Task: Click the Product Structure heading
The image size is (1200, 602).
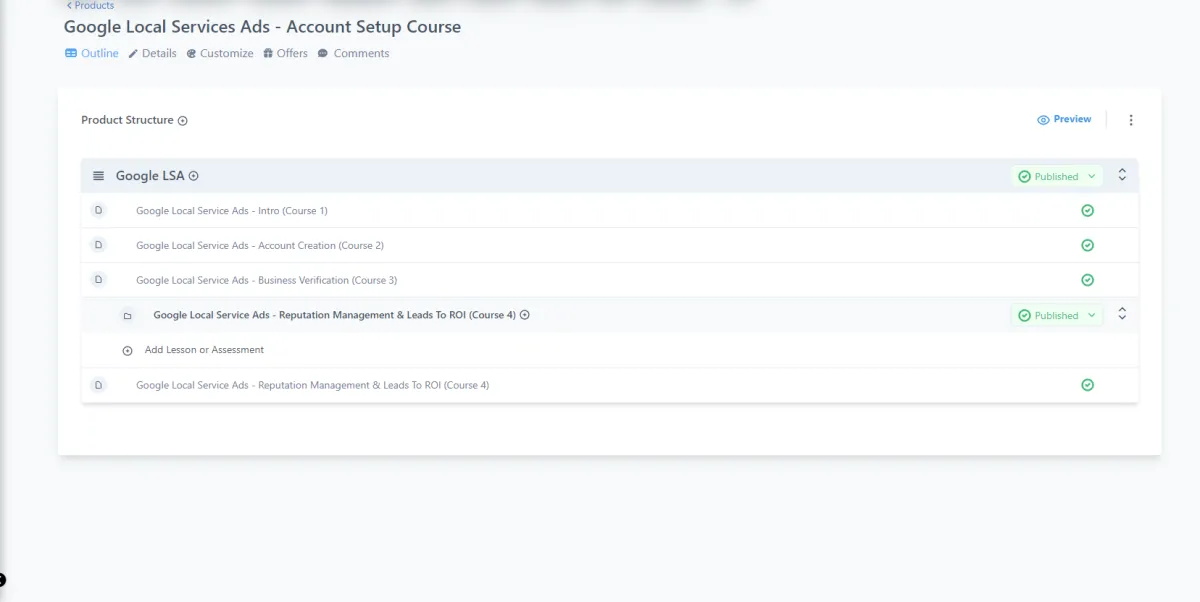Action: pyautogui.click(x=127, y=120)
